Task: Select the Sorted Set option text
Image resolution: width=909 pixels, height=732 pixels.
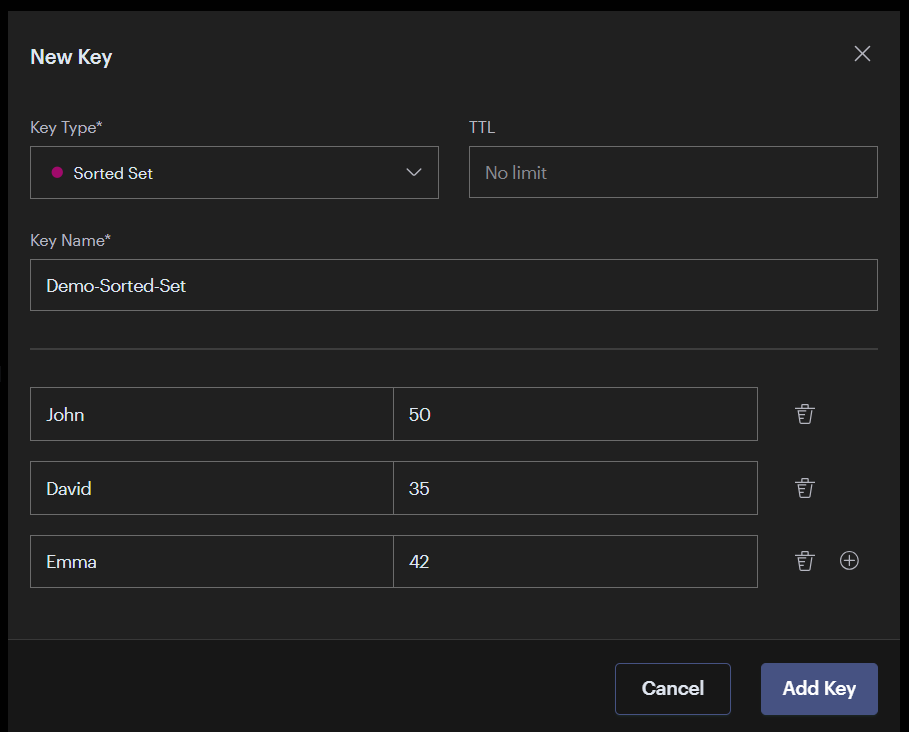Action: (x=112, y=172)
